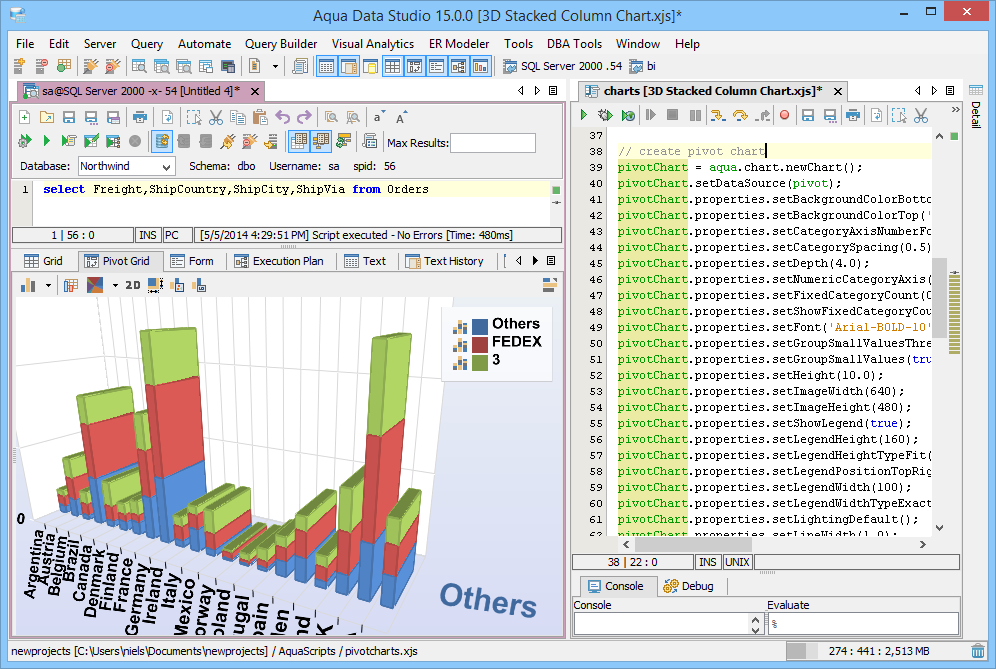Toggle the grid results view button in query toolbar
The height and width of the screenshot is (669, 996).
(299, 141)
